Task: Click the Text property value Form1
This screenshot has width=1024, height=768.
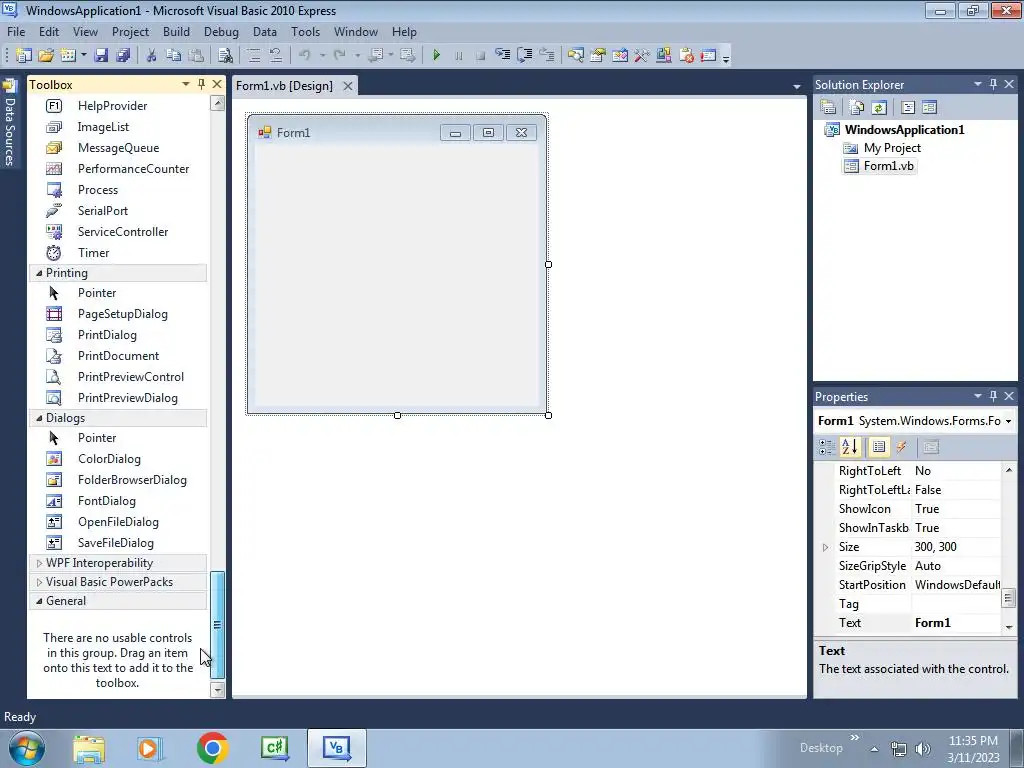Action: point(955,623)
